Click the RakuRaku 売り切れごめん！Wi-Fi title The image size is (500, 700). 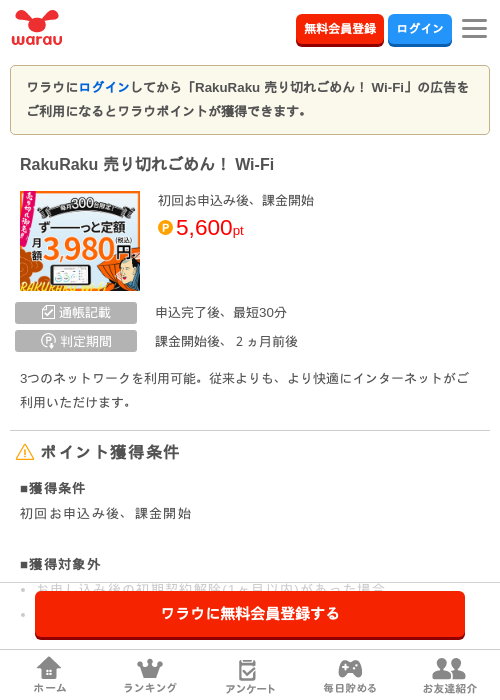[x=147, y=164]
